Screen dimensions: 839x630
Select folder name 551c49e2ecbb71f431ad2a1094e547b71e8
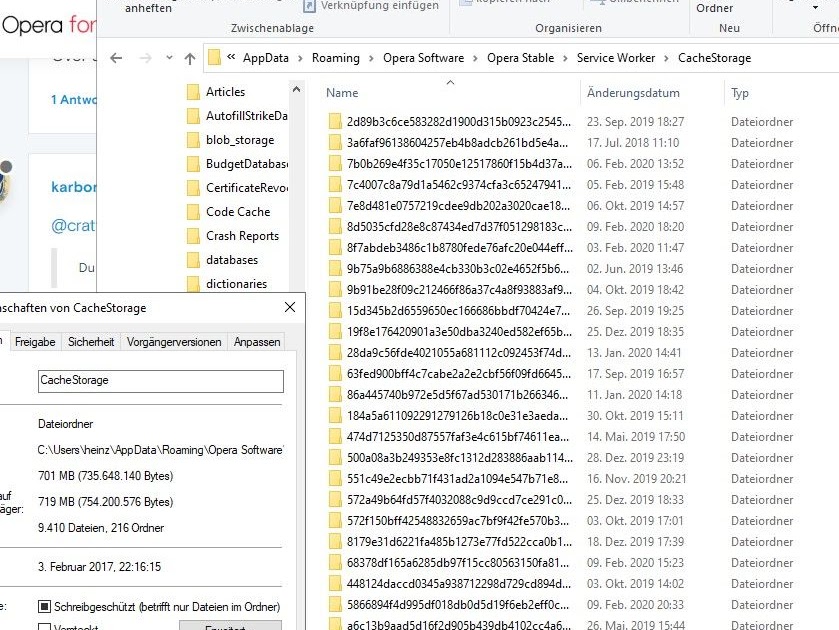(x=457, y=479)
